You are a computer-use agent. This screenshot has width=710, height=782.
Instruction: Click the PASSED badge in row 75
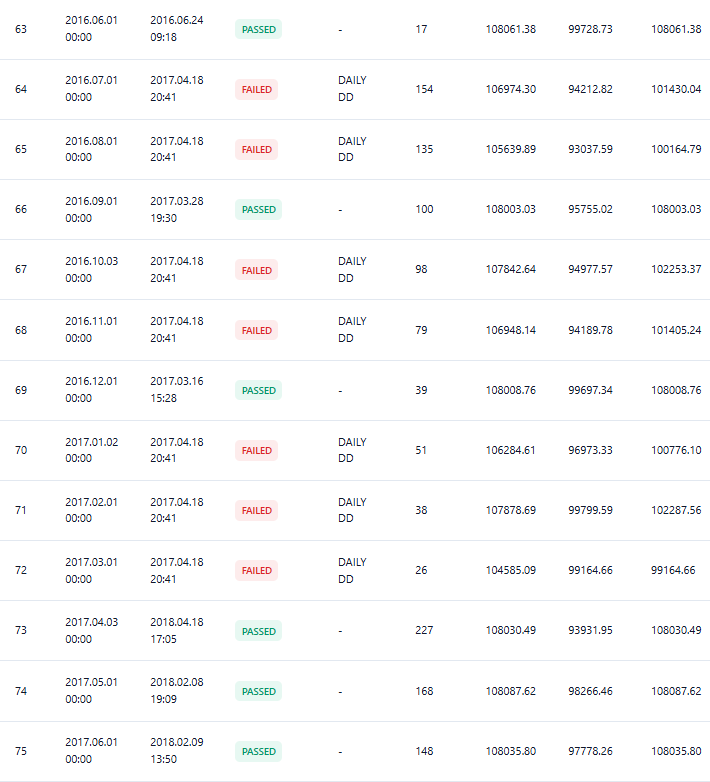258,752
